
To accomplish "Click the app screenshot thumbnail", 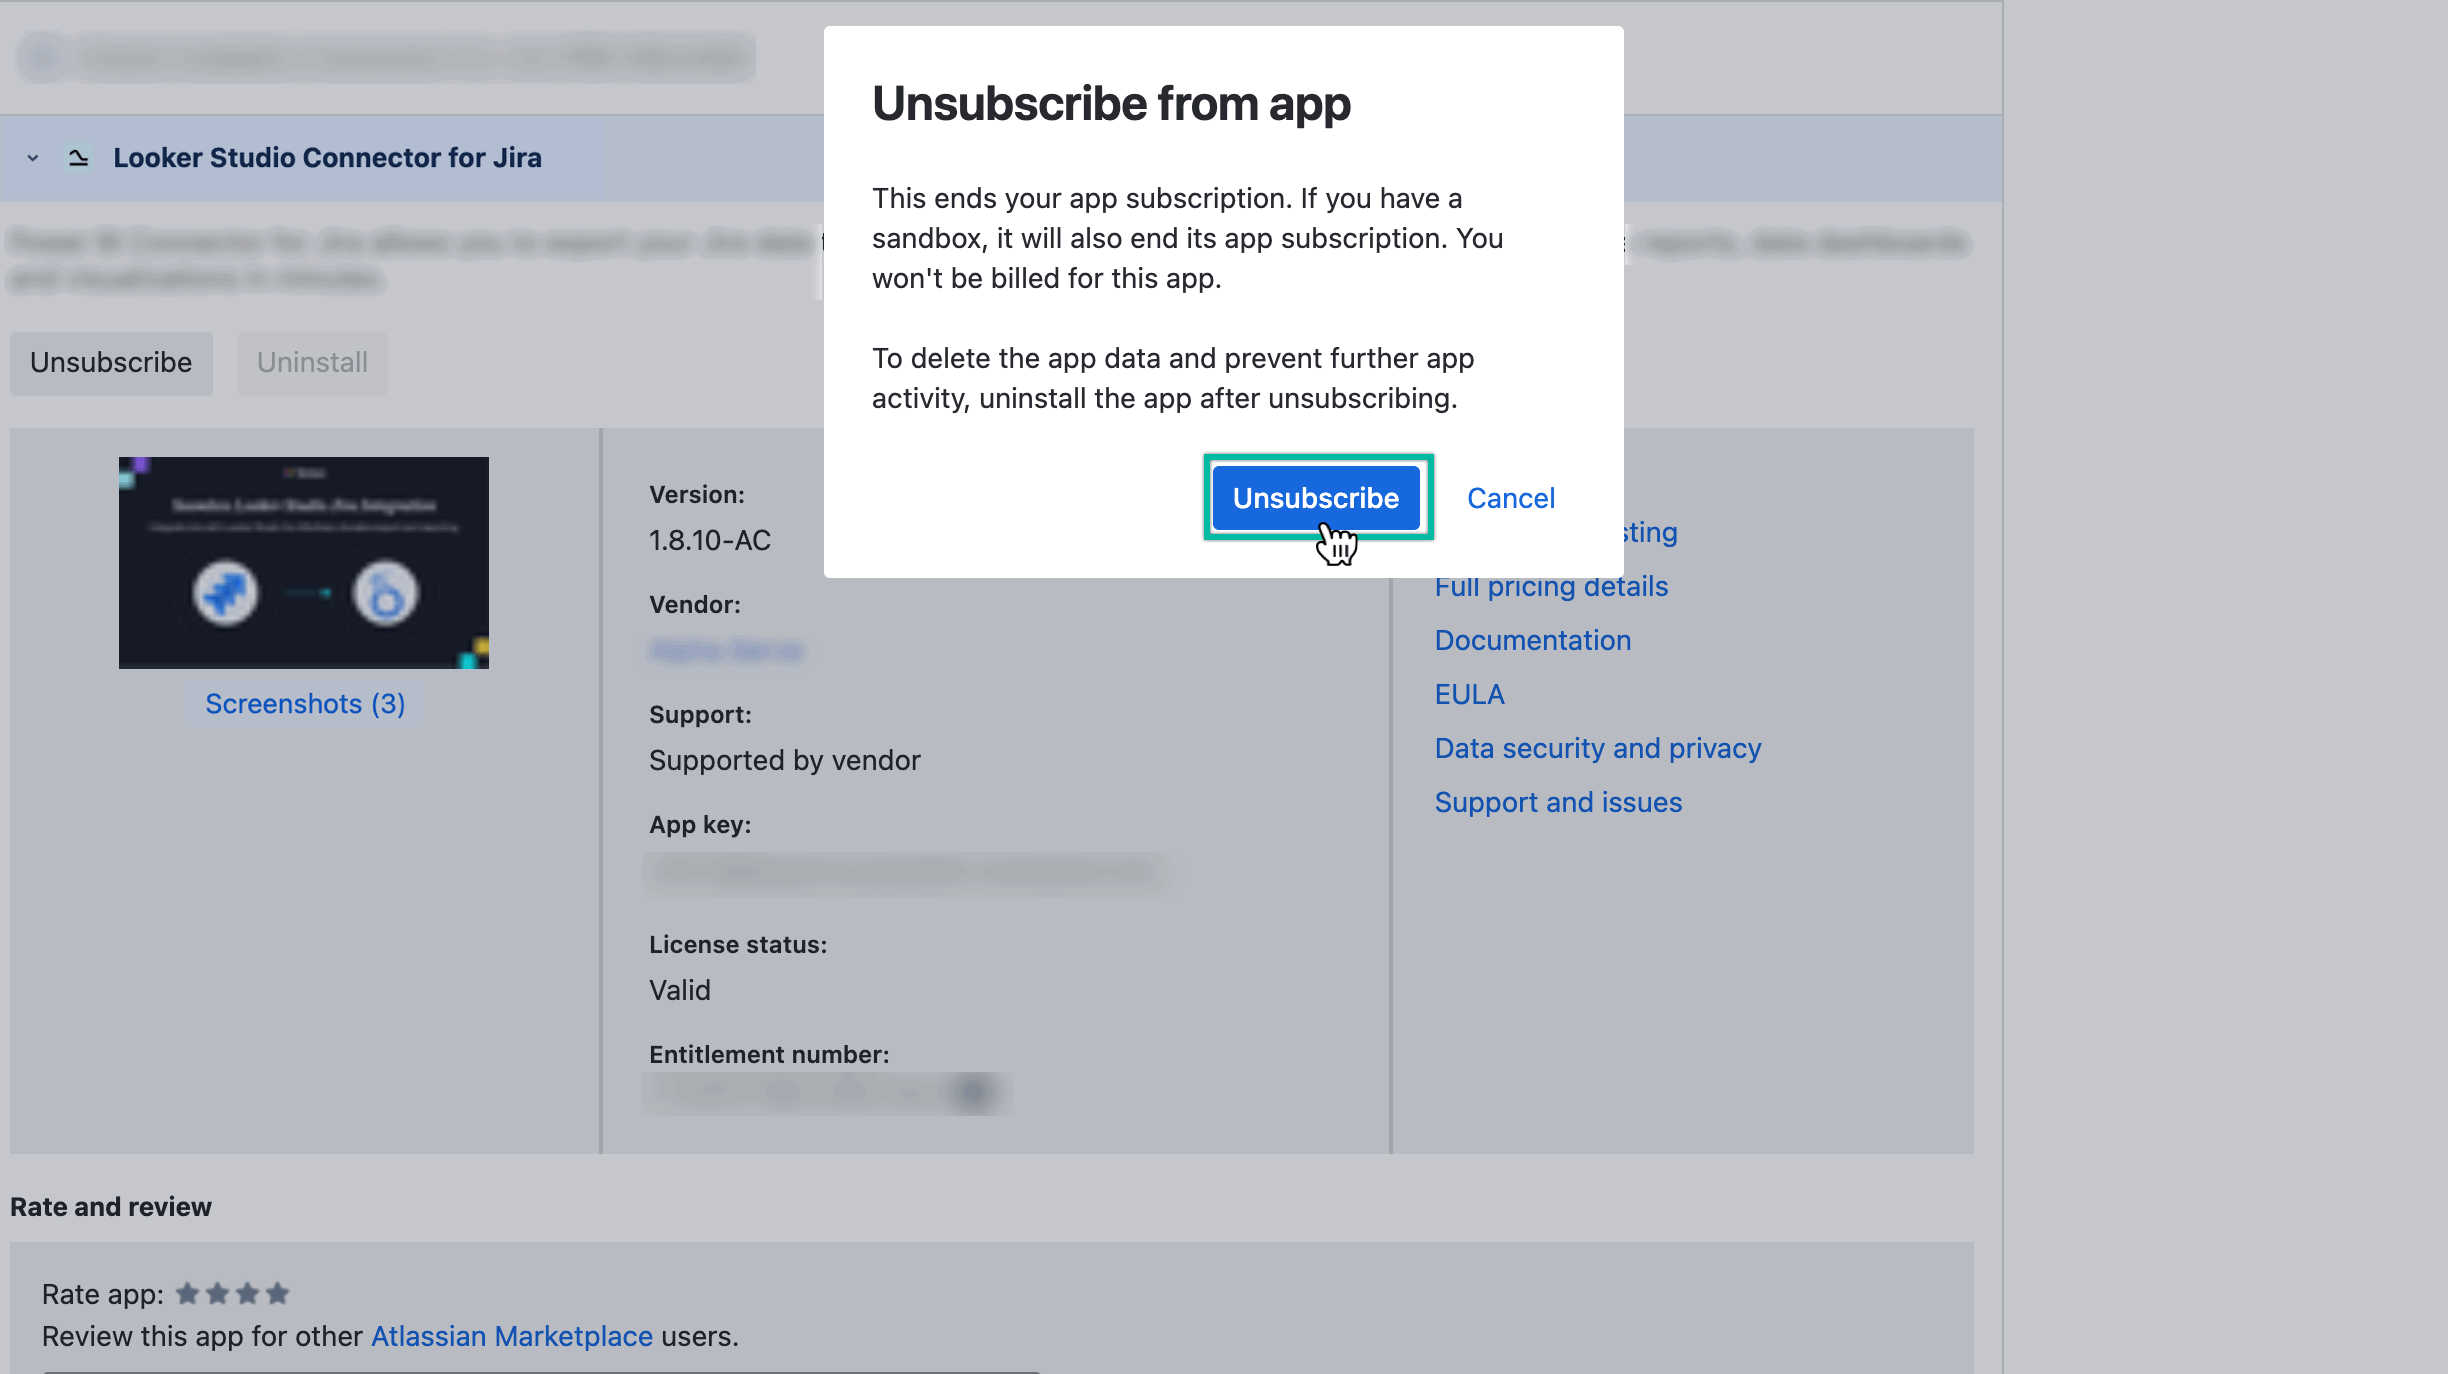I will point(304,562).
